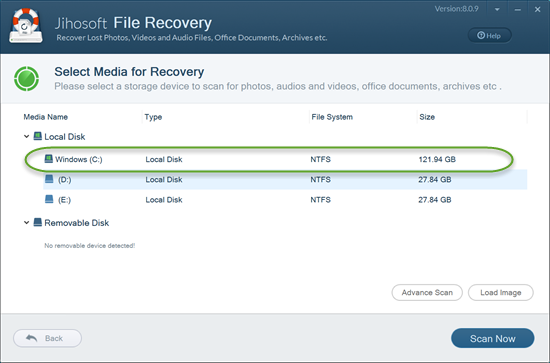Click the 'No removable device detected!' message
The height and width of the screenshot is (363, 550).
tap(89, 246)
